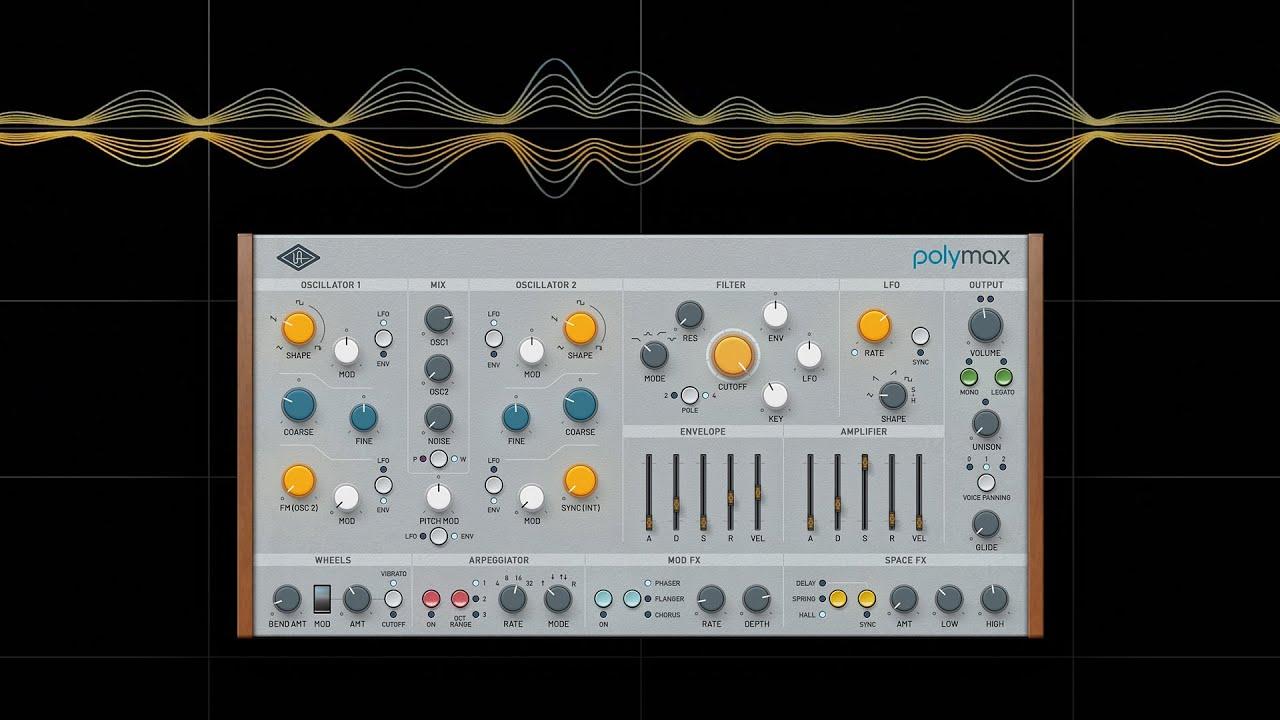Click the Amplifier Sustain slider handle
The height and width of the screenshot is (720, 1280).
tap(864, 462)
